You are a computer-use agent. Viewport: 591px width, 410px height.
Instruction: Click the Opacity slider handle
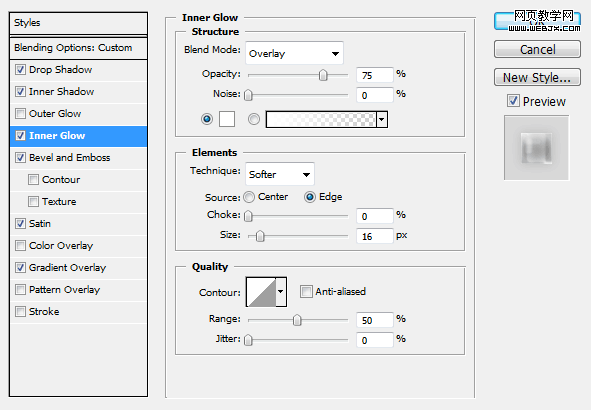(x=323, y=75)
